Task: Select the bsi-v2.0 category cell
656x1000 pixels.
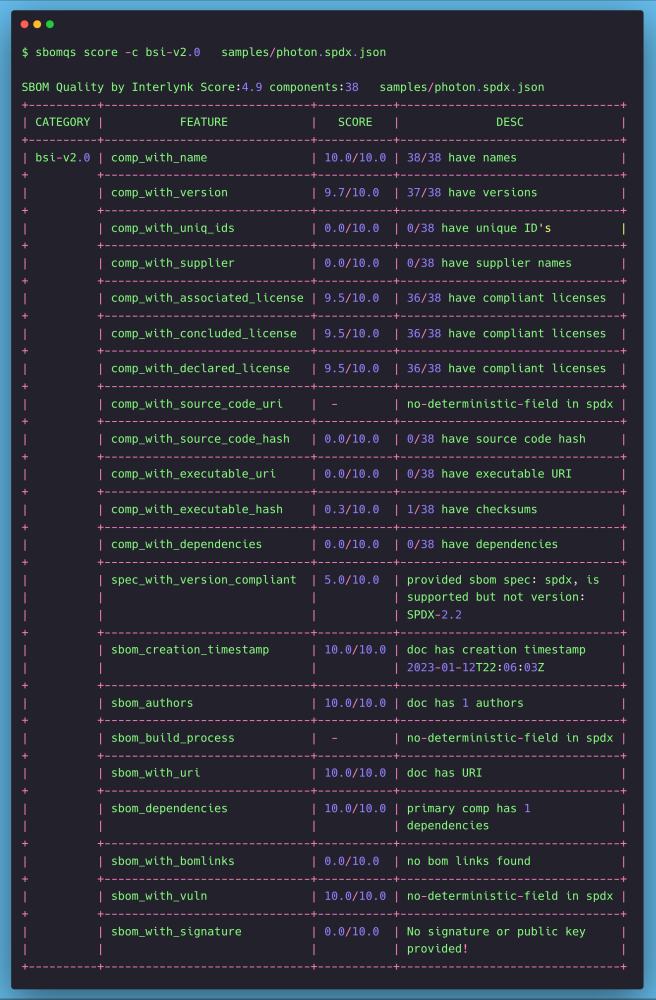Action: [x=62, y=158]
